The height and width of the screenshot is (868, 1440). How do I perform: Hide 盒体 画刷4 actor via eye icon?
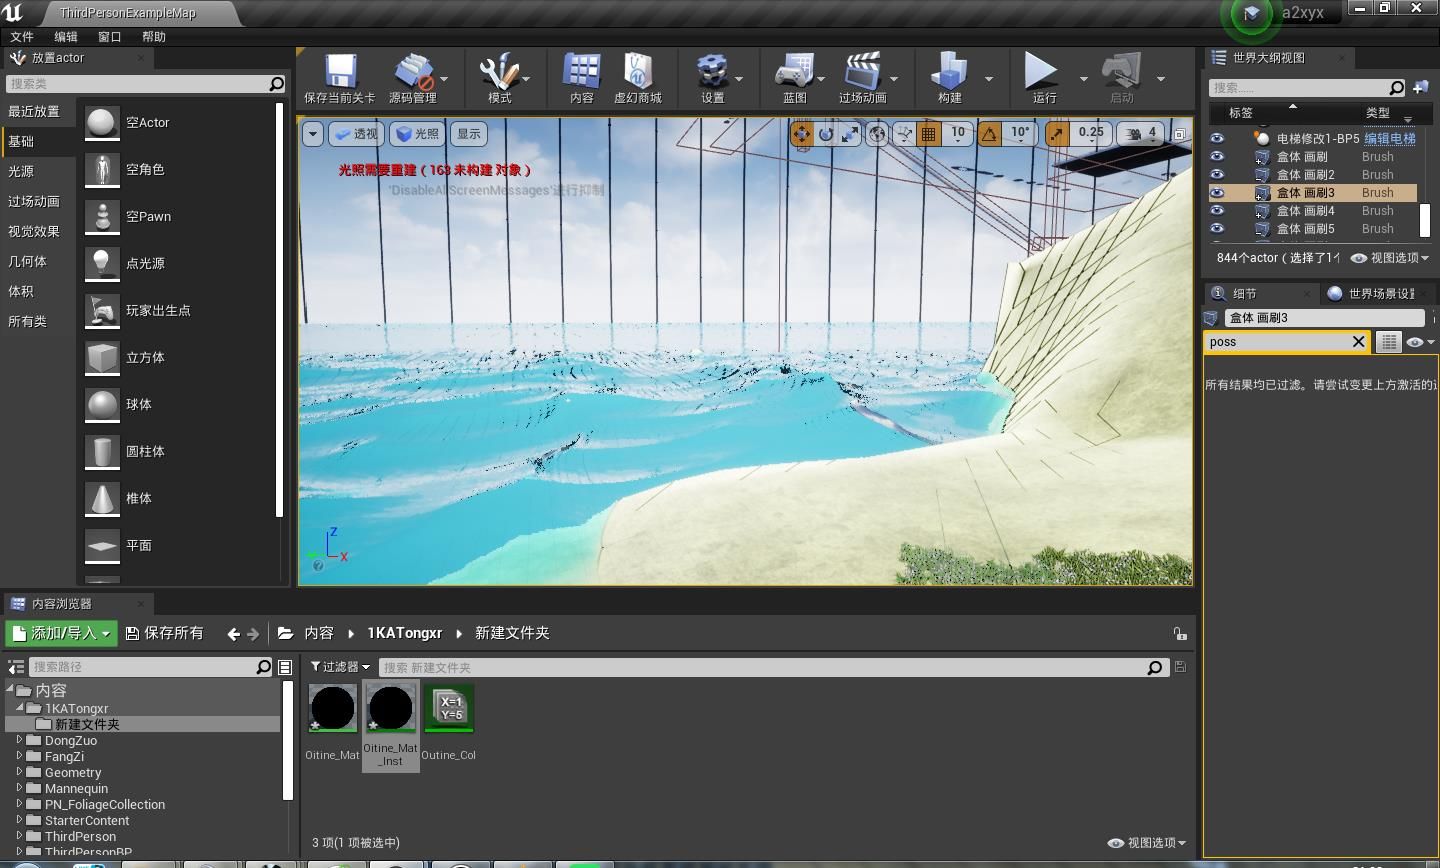click(x=1217, y=211)
